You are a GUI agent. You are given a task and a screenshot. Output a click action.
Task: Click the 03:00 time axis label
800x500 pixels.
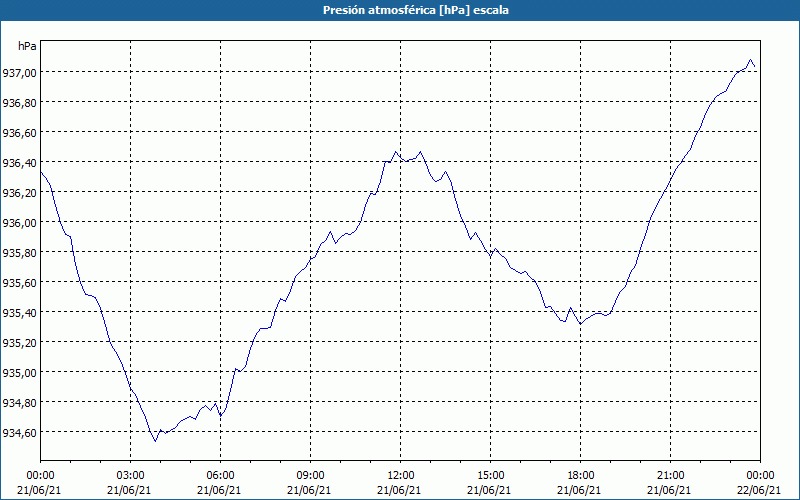(131, 476)
